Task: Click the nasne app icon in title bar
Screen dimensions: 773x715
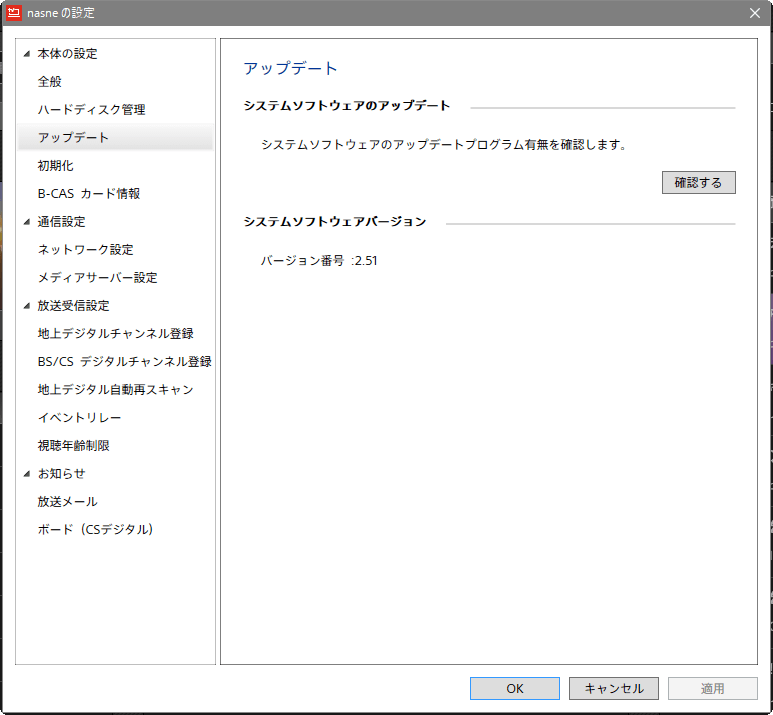Action: click(x=14, y=13)
